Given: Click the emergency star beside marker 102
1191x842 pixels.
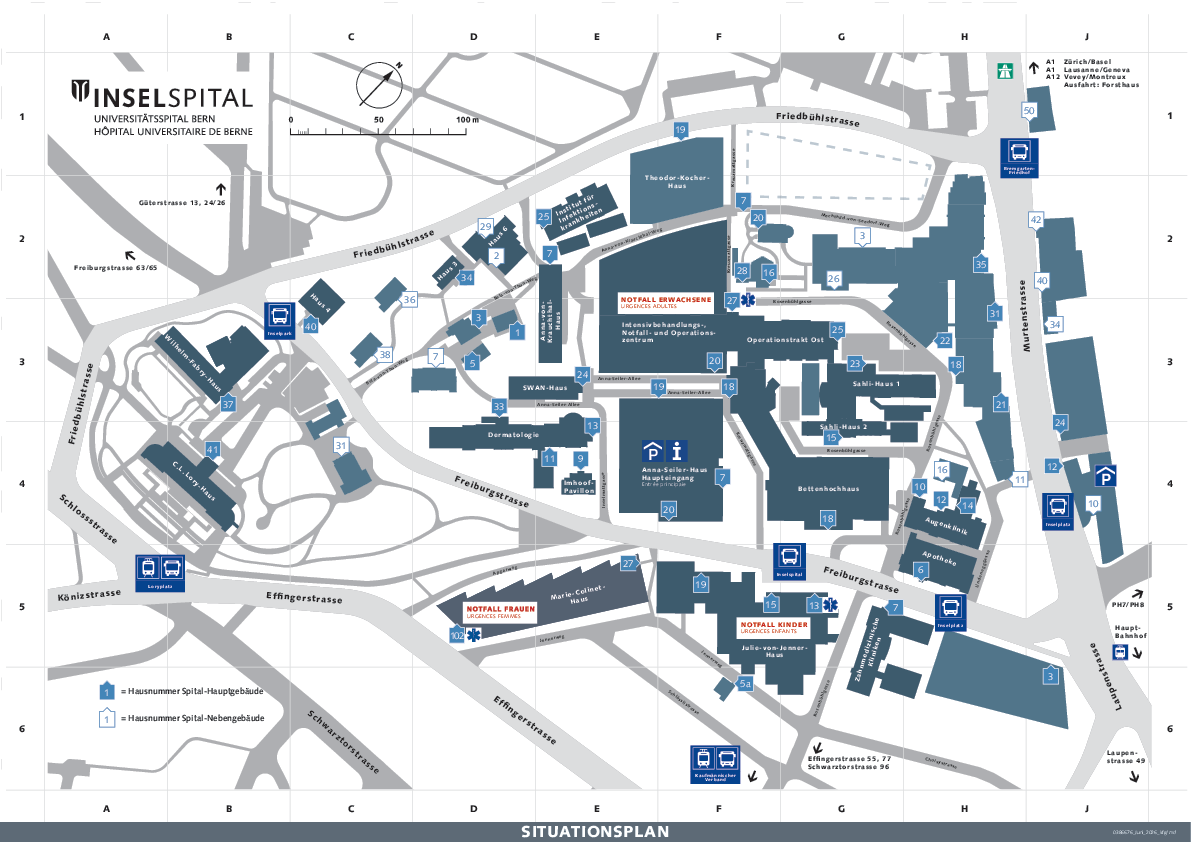Looking at the screenshot, I should (x=475, y=635).
